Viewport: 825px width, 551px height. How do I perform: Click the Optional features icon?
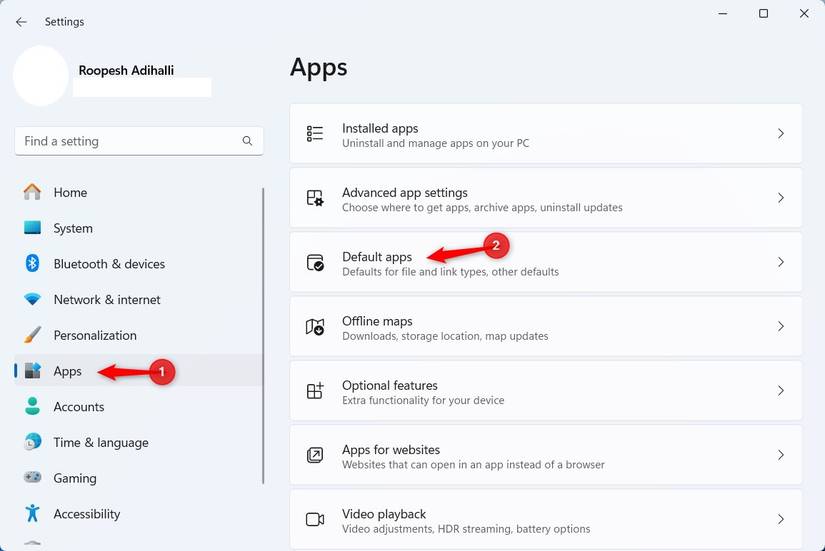pyautogui.click(x=315, y=391)
